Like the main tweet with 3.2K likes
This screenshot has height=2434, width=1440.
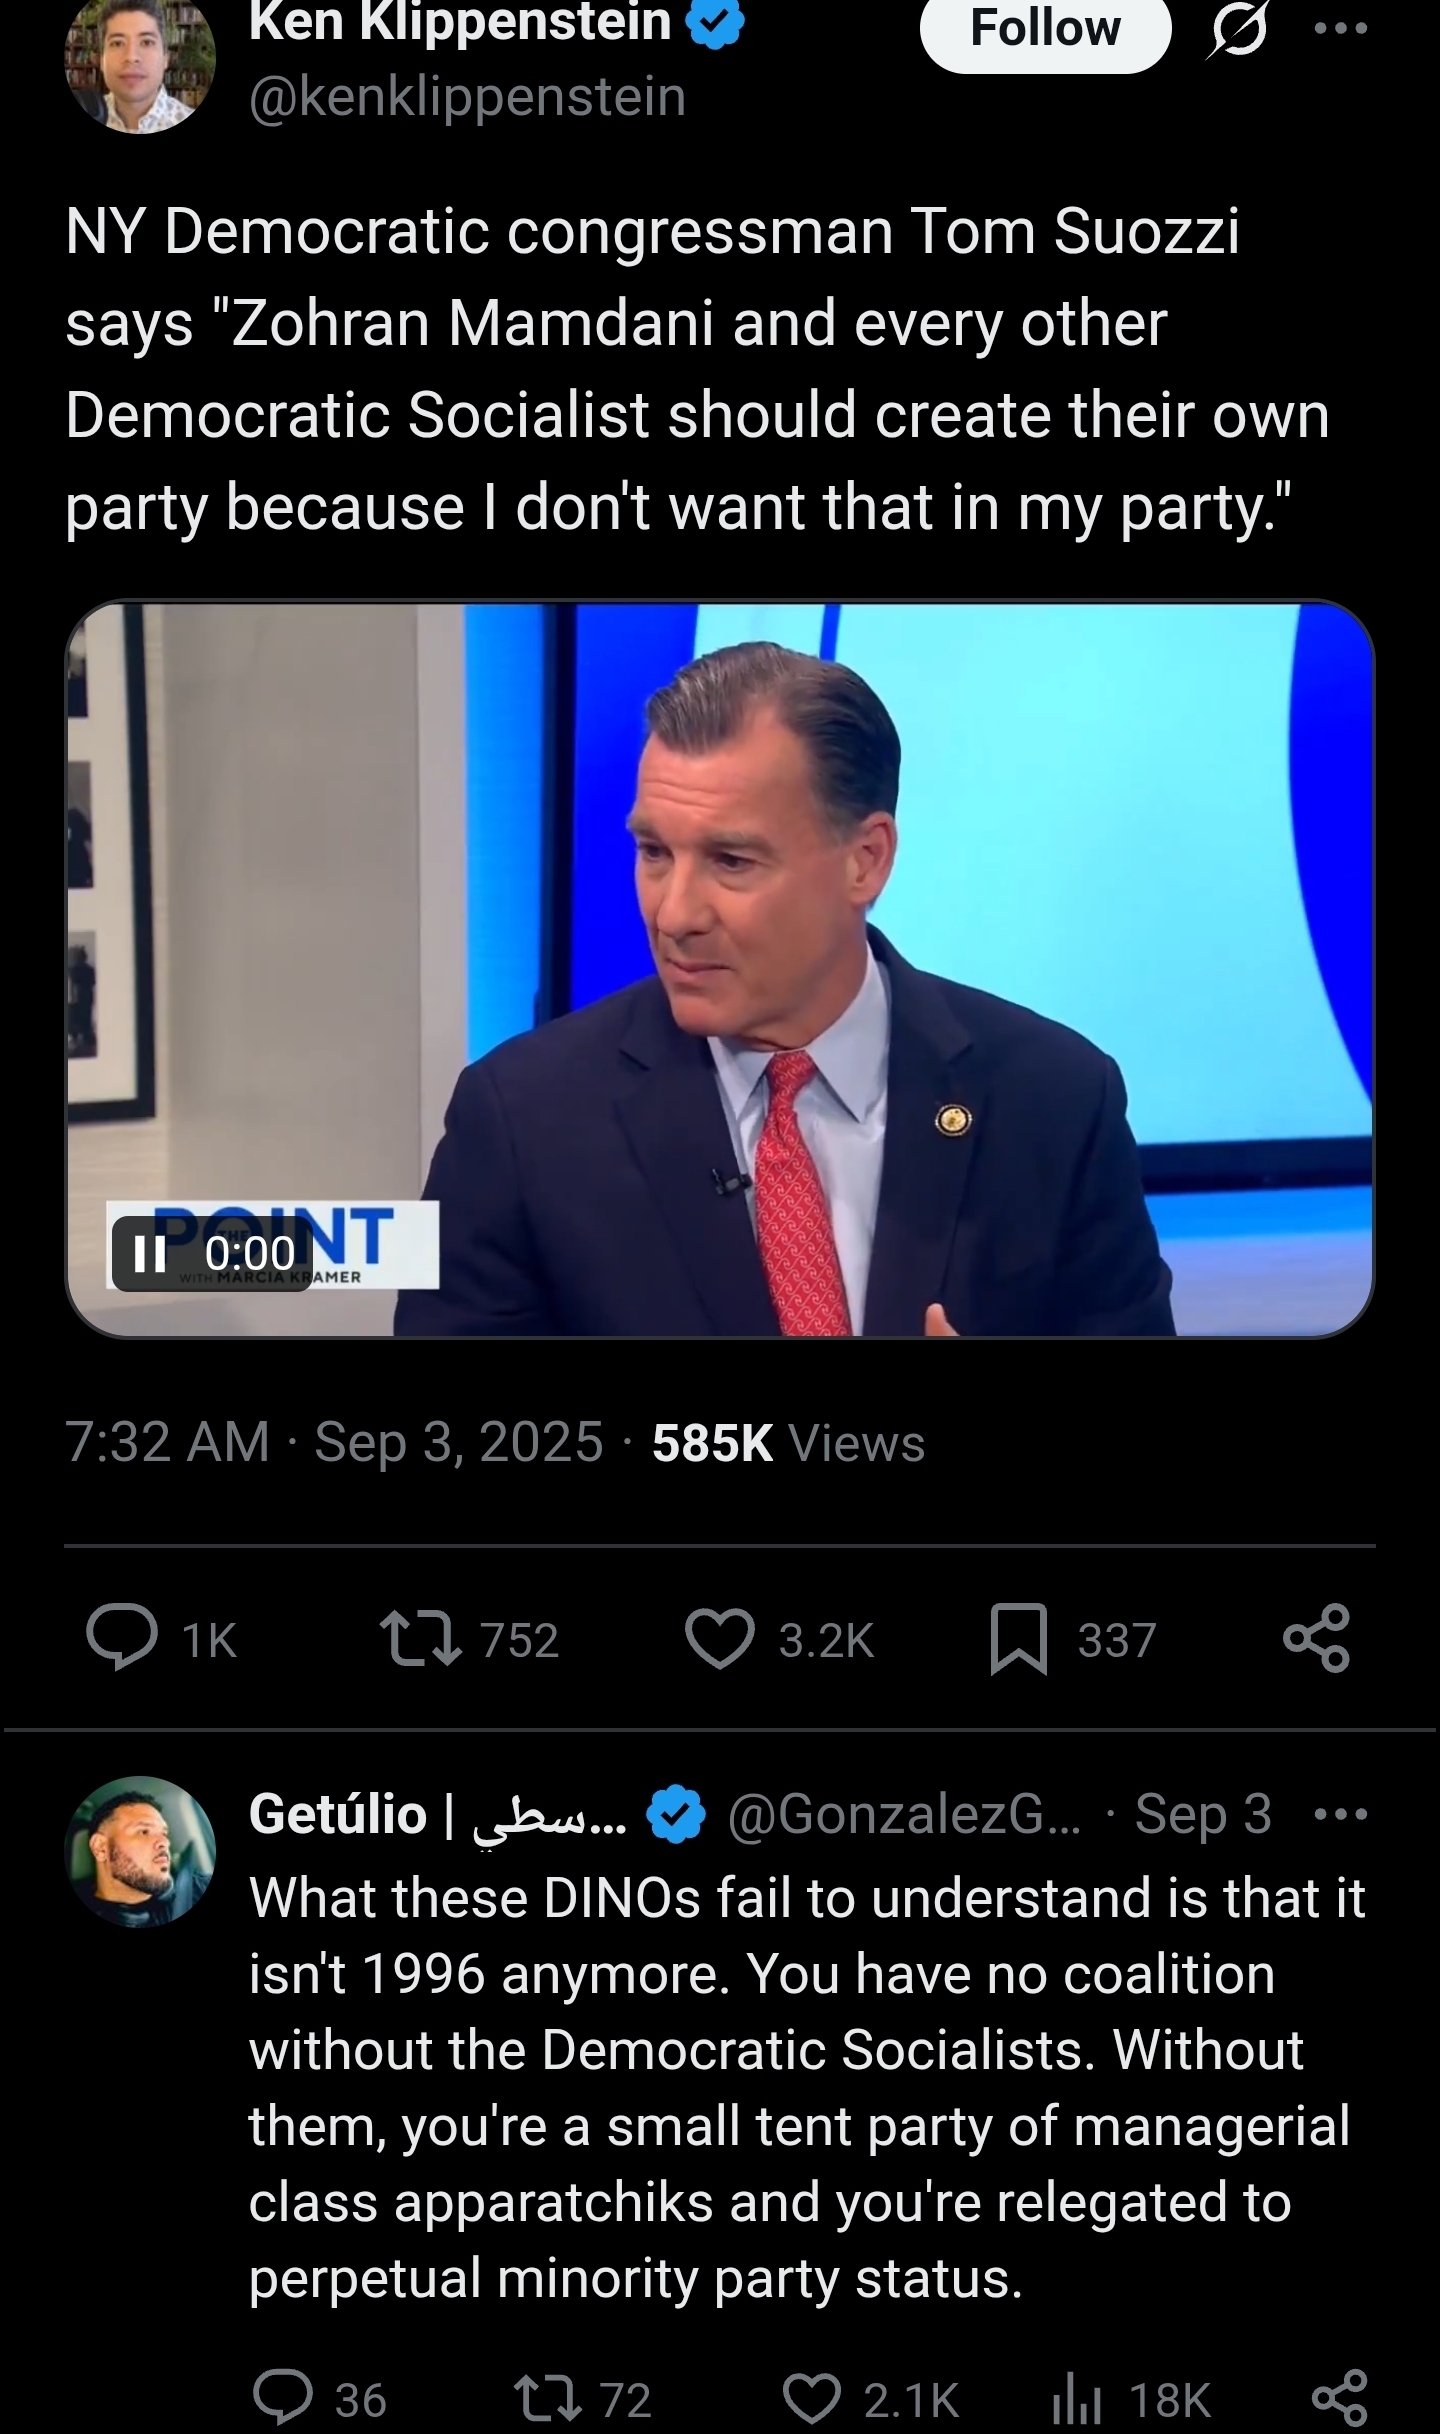tap(720, 1640)
